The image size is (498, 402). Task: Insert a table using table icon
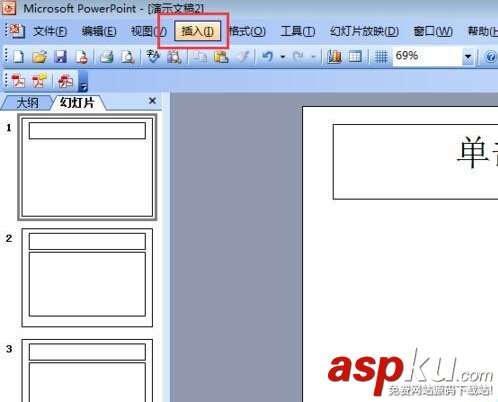pos(355,57)
